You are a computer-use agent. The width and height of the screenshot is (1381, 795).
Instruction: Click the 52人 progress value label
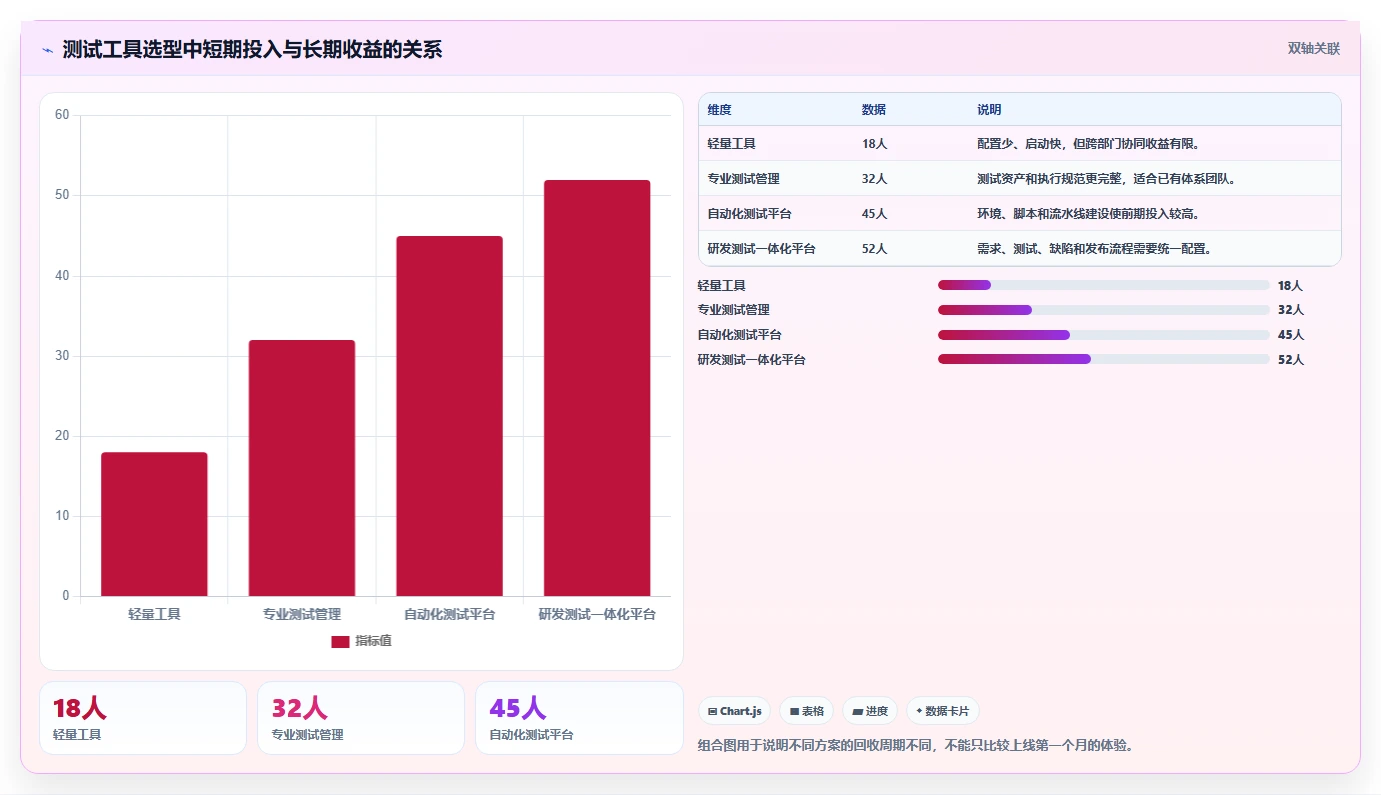coord(1291,360)
